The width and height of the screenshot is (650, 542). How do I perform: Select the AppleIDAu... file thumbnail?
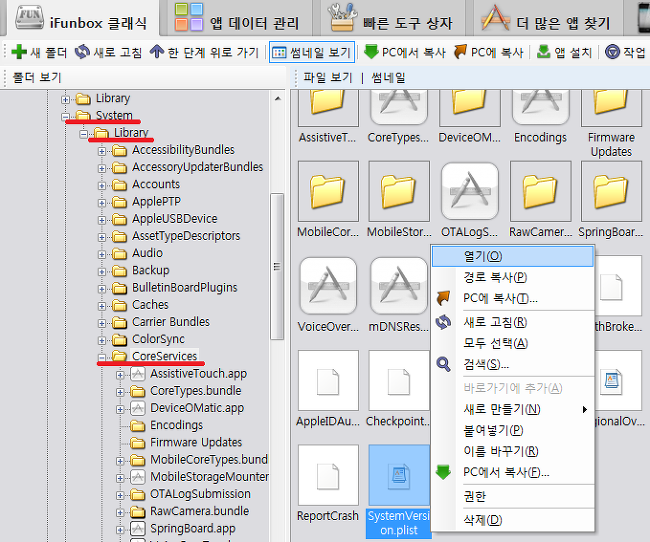coord(328,381)
